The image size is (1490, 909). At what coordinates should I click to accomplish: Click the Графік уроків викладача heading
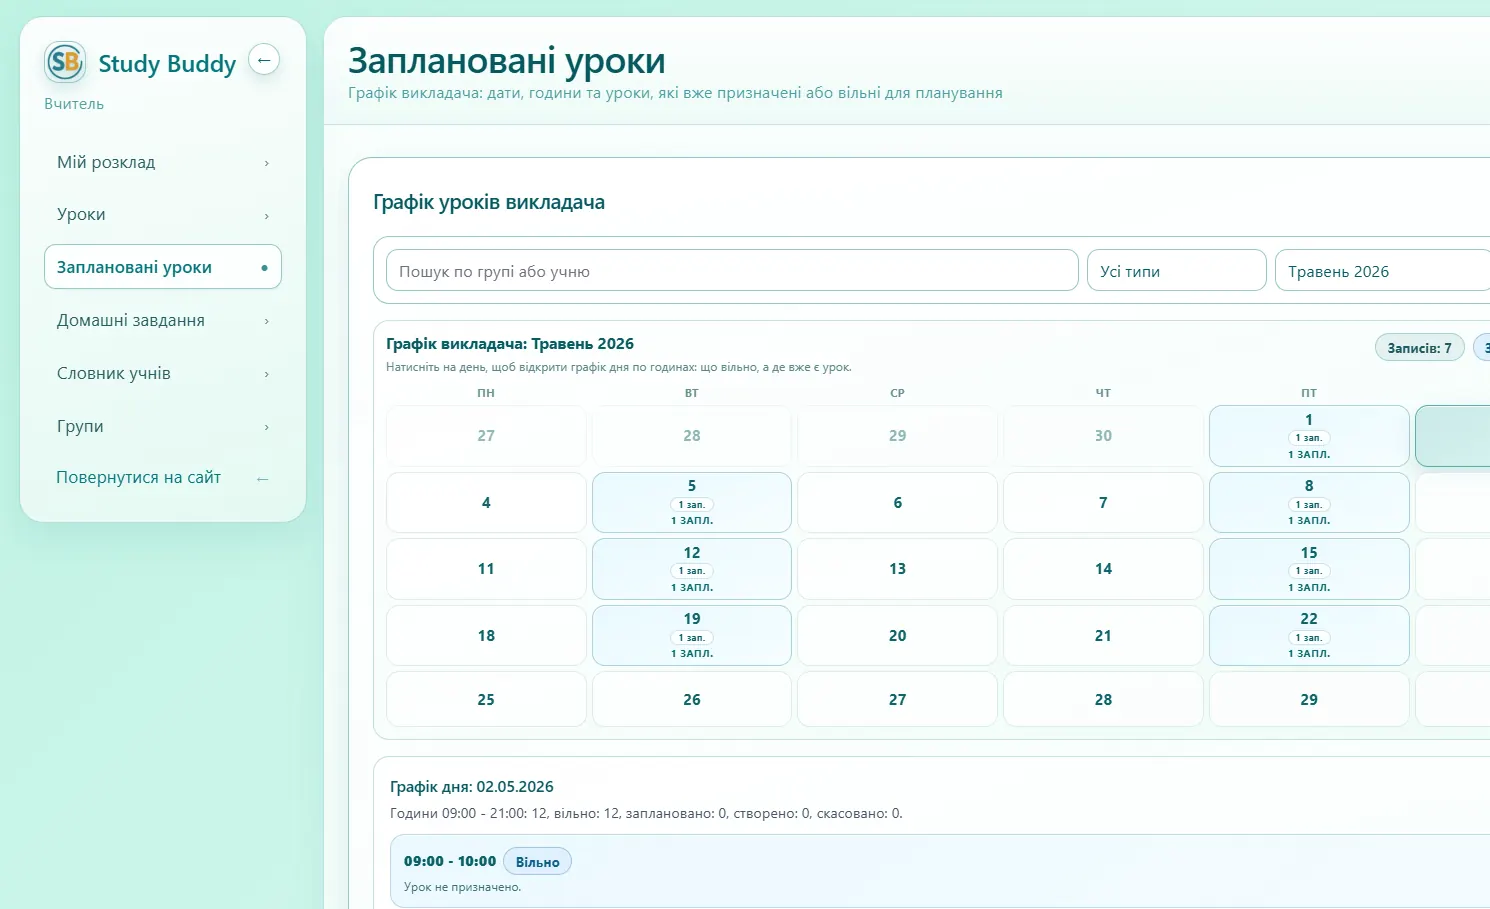tap(489, 202)
